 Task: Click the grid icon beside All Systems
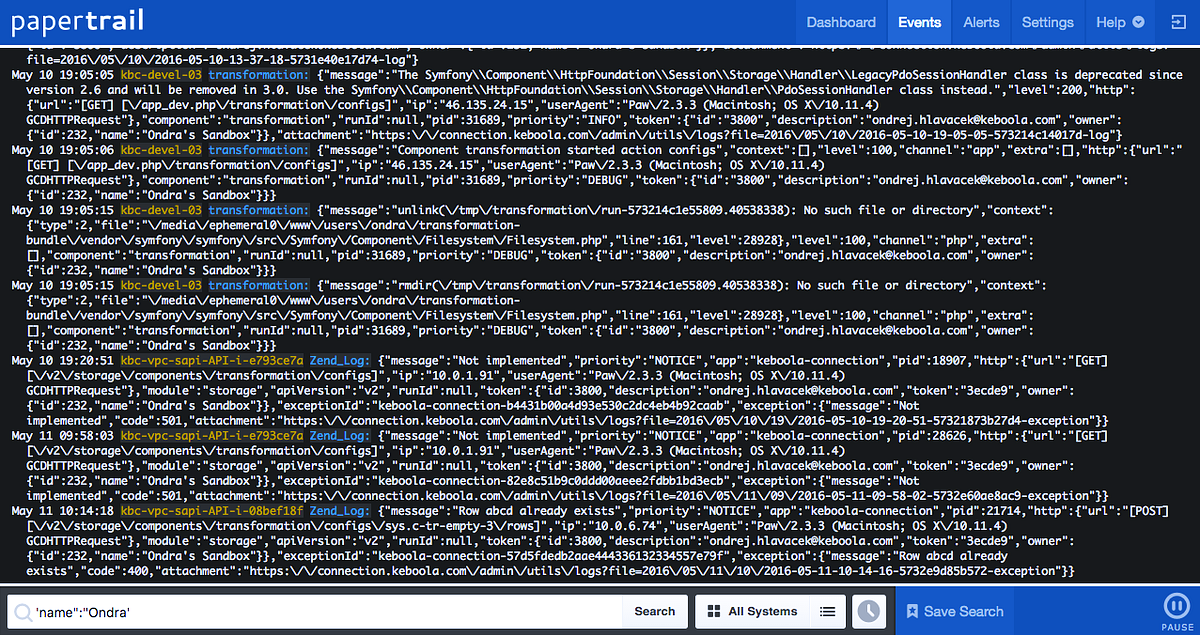(x=713, y=611)
